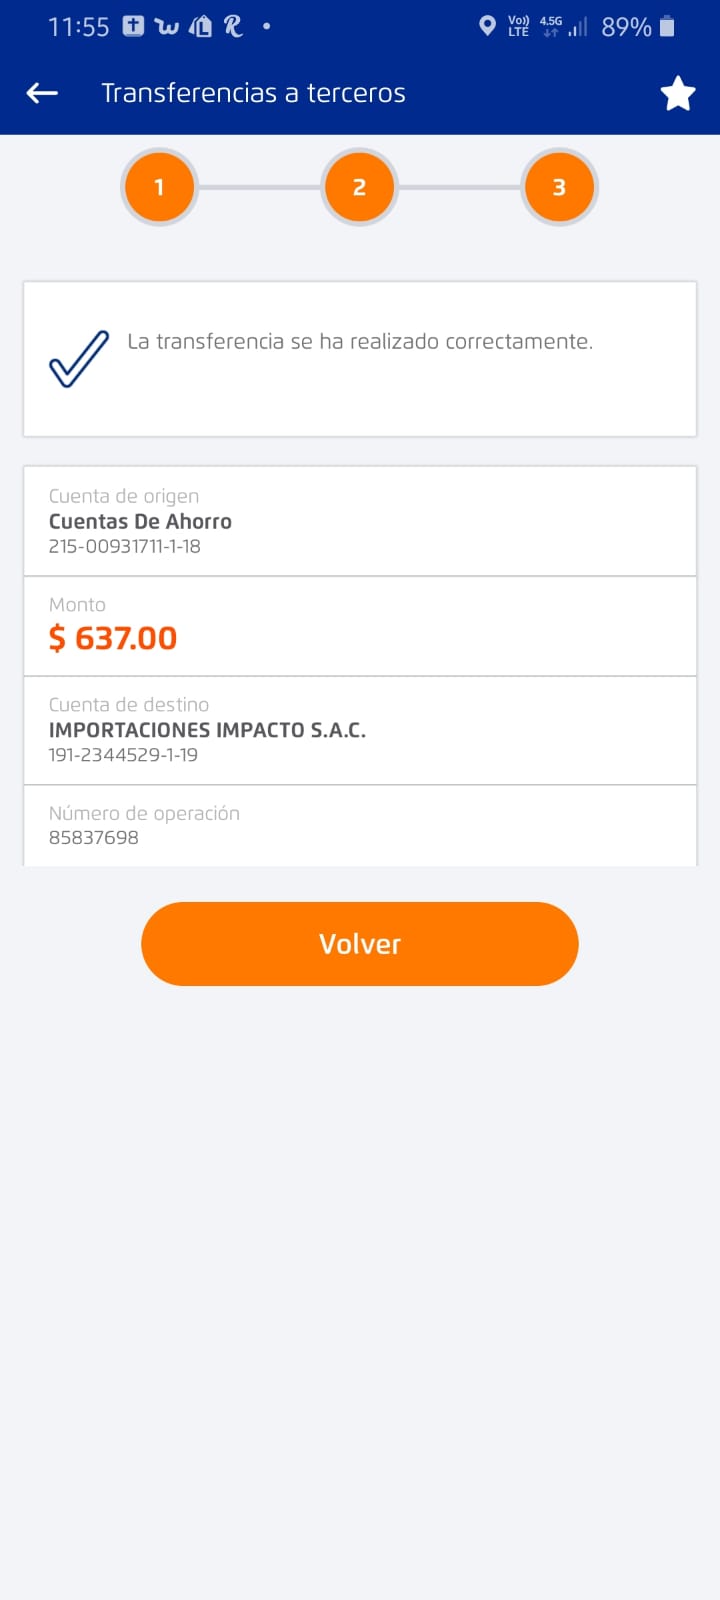
Task: Tap the location icon in status bar
Action: pos(487,26)
